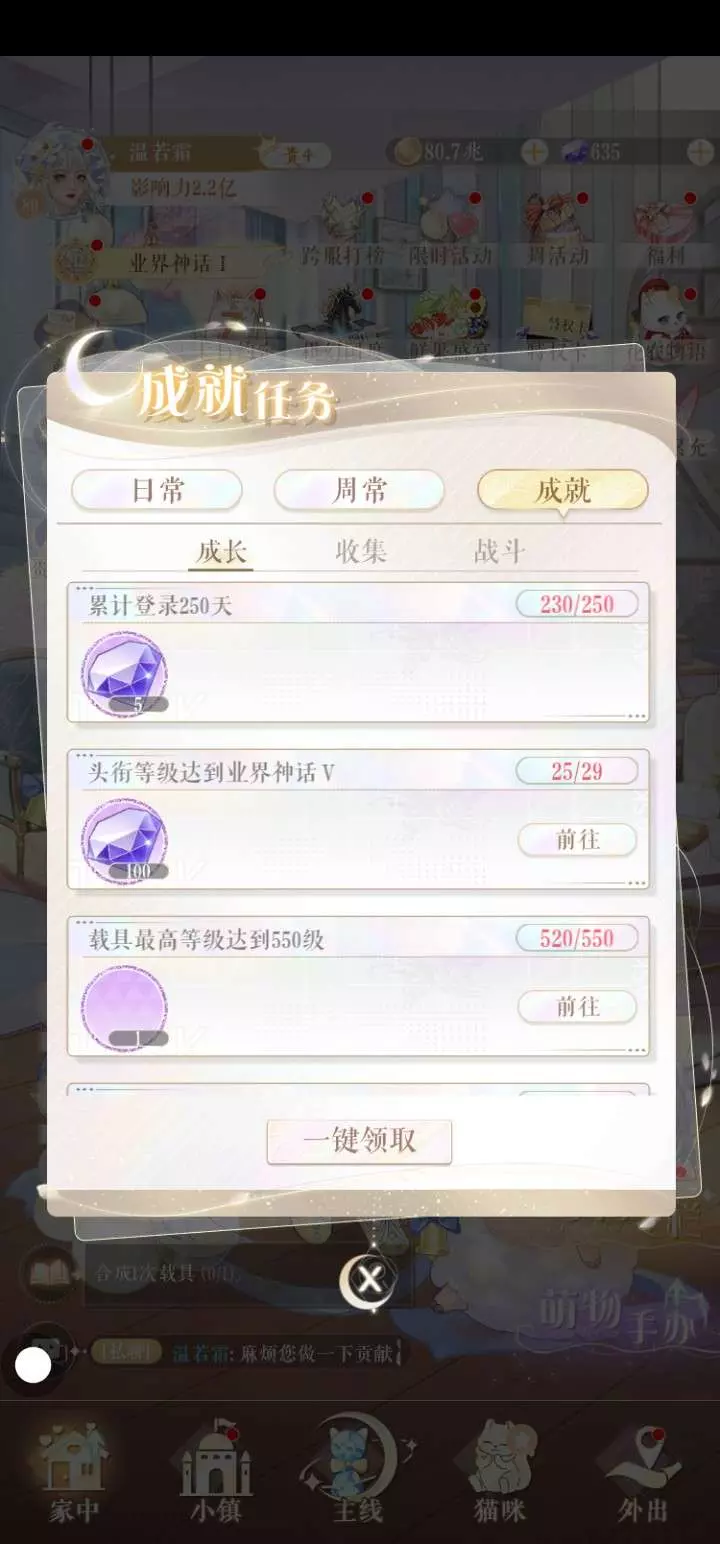The height and width of the screenshot is (1544, 720).
Task: Tap the white floating assist circle
Action: click(34, 1365)
